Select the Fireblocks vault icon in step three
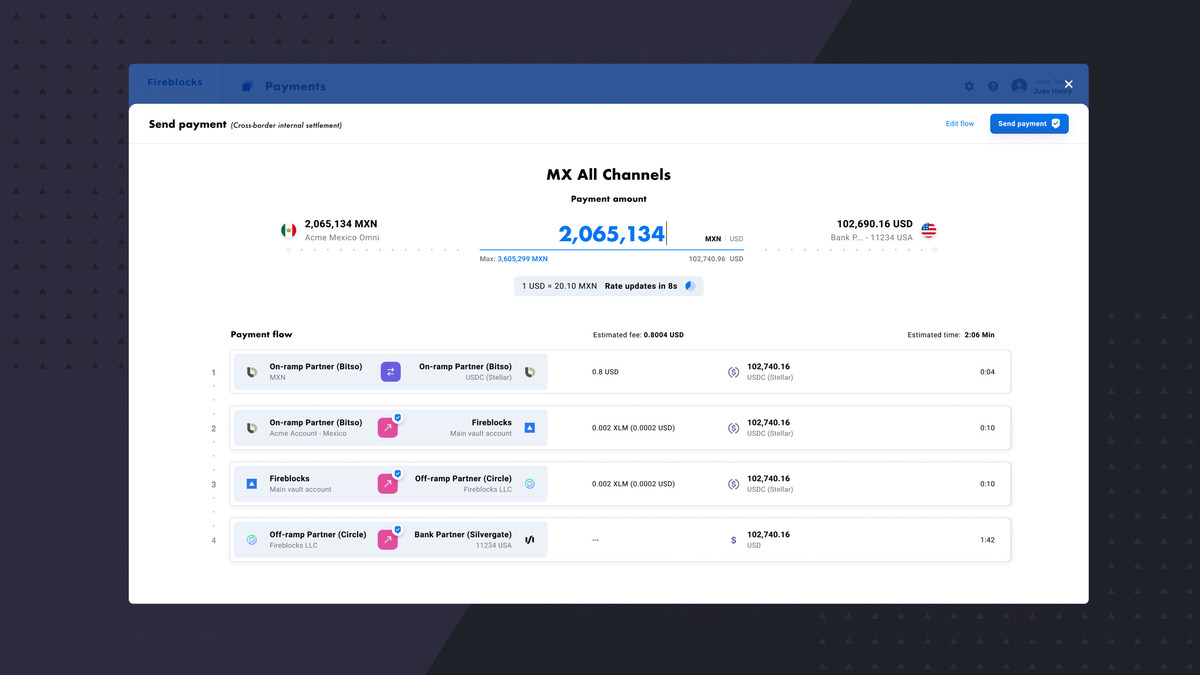 point(250,482)
